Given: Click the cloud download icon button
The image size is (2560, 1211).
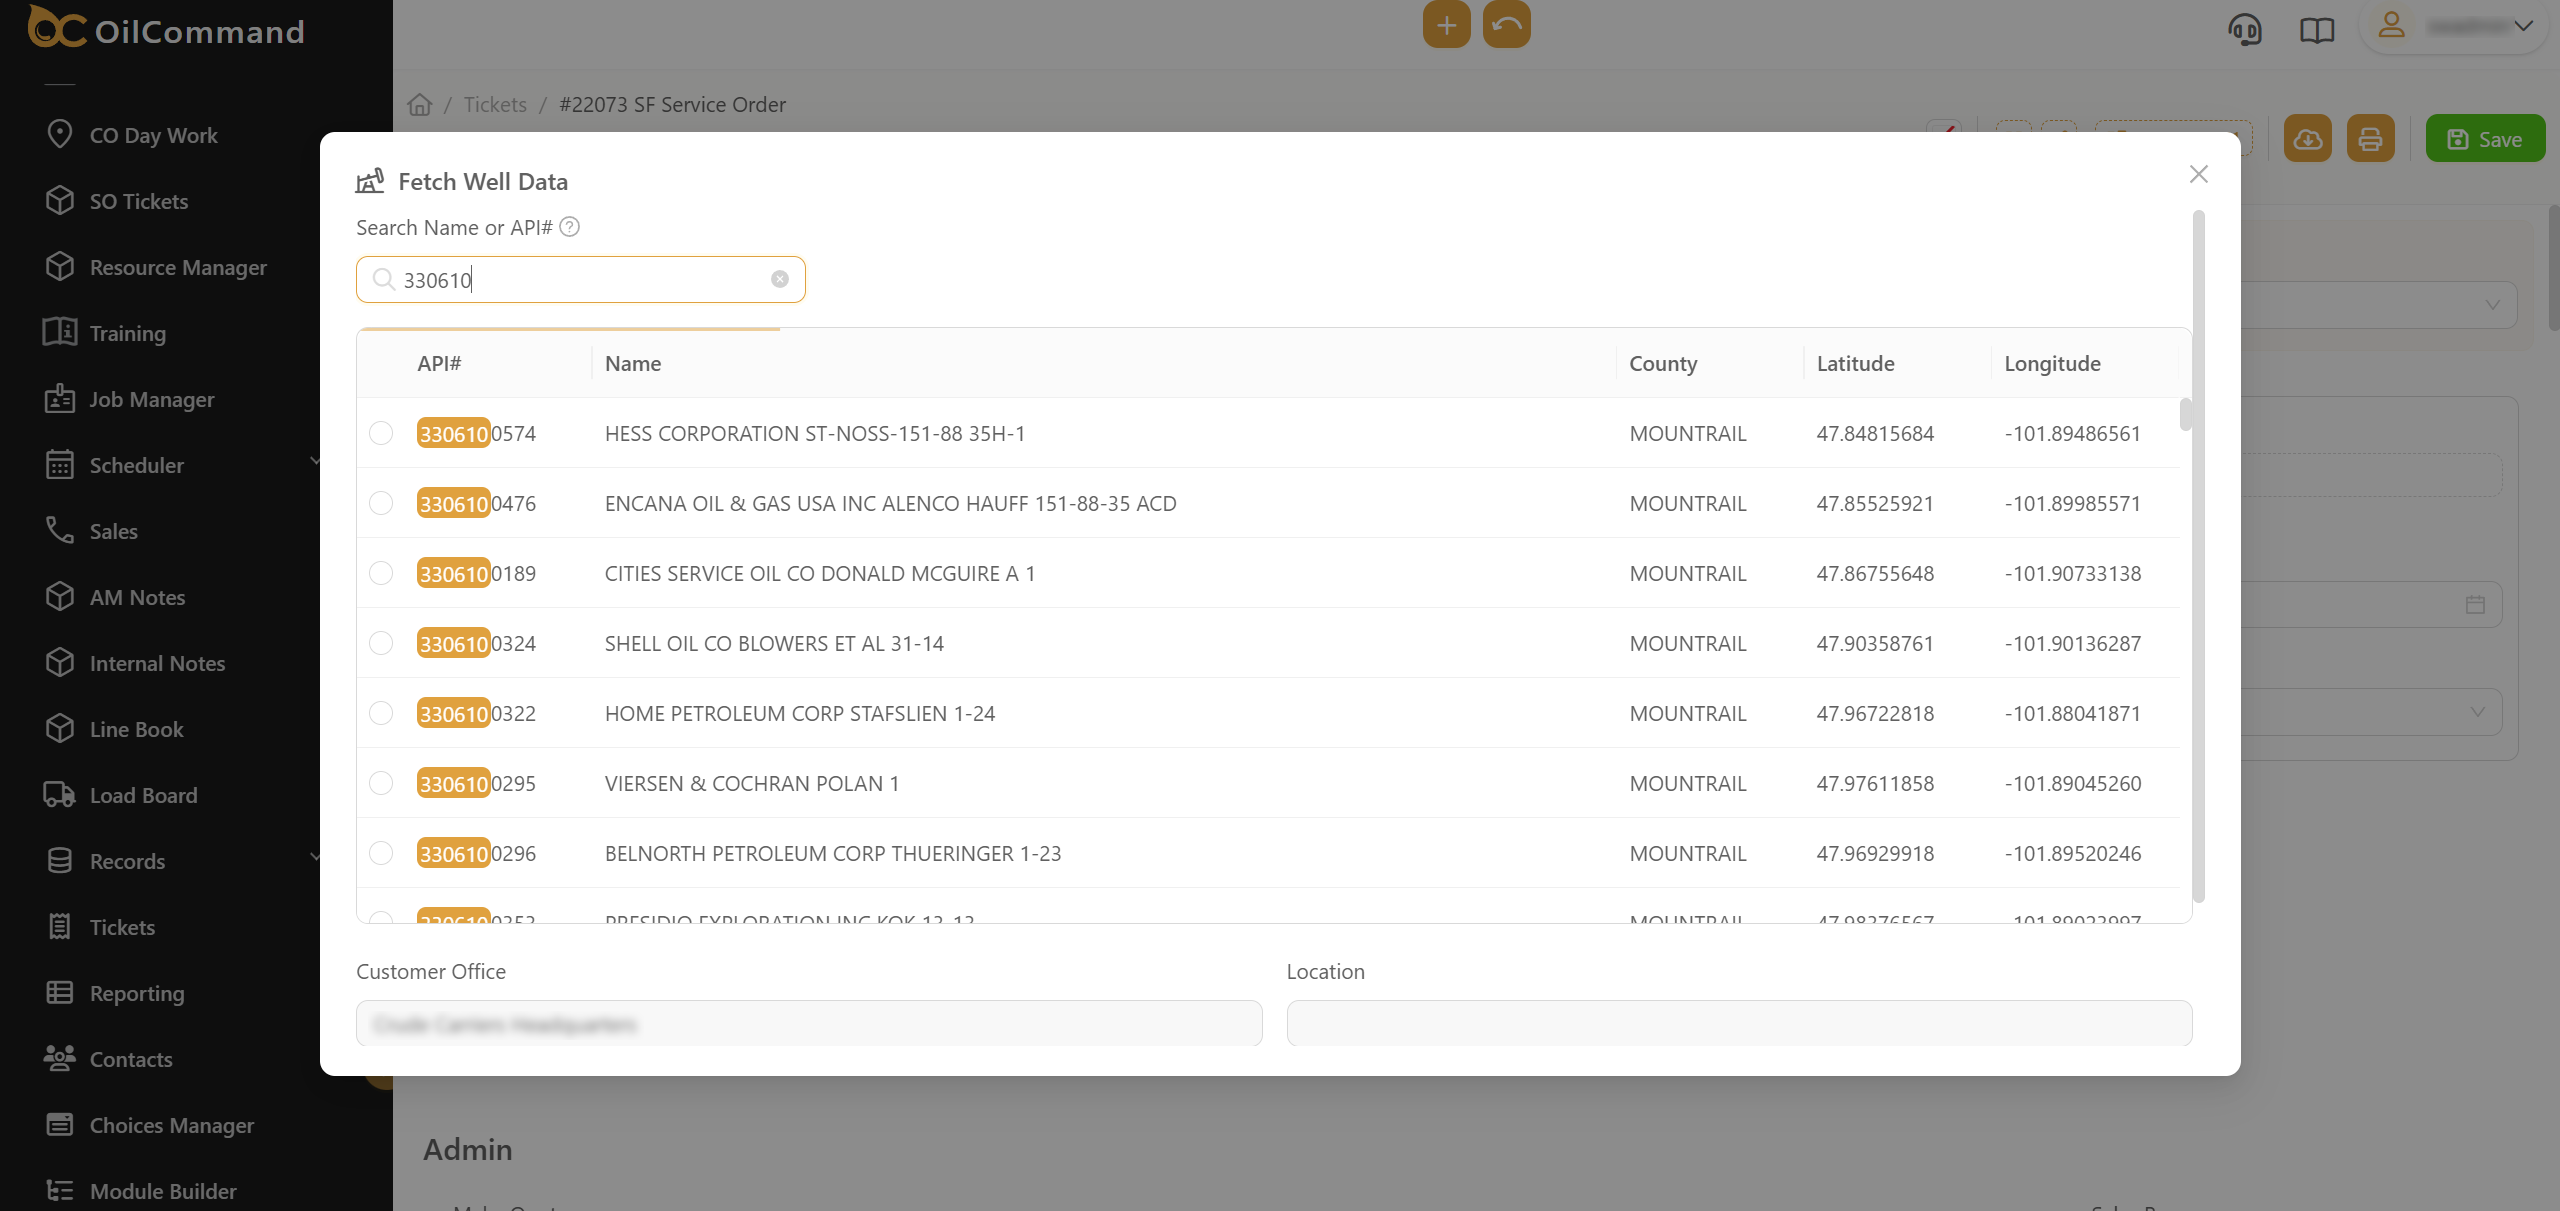Looking at the screenshot, I should (2308, 139).
